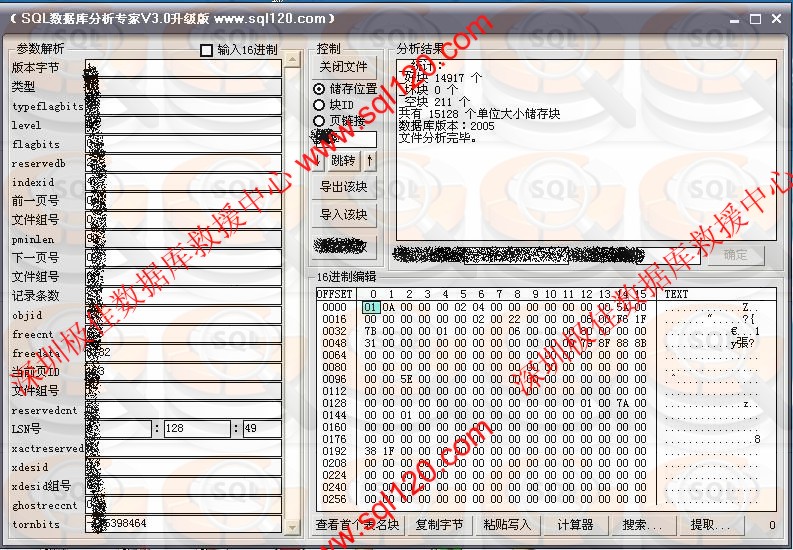Minimize the SQL数据库分析专家 window

734,19
